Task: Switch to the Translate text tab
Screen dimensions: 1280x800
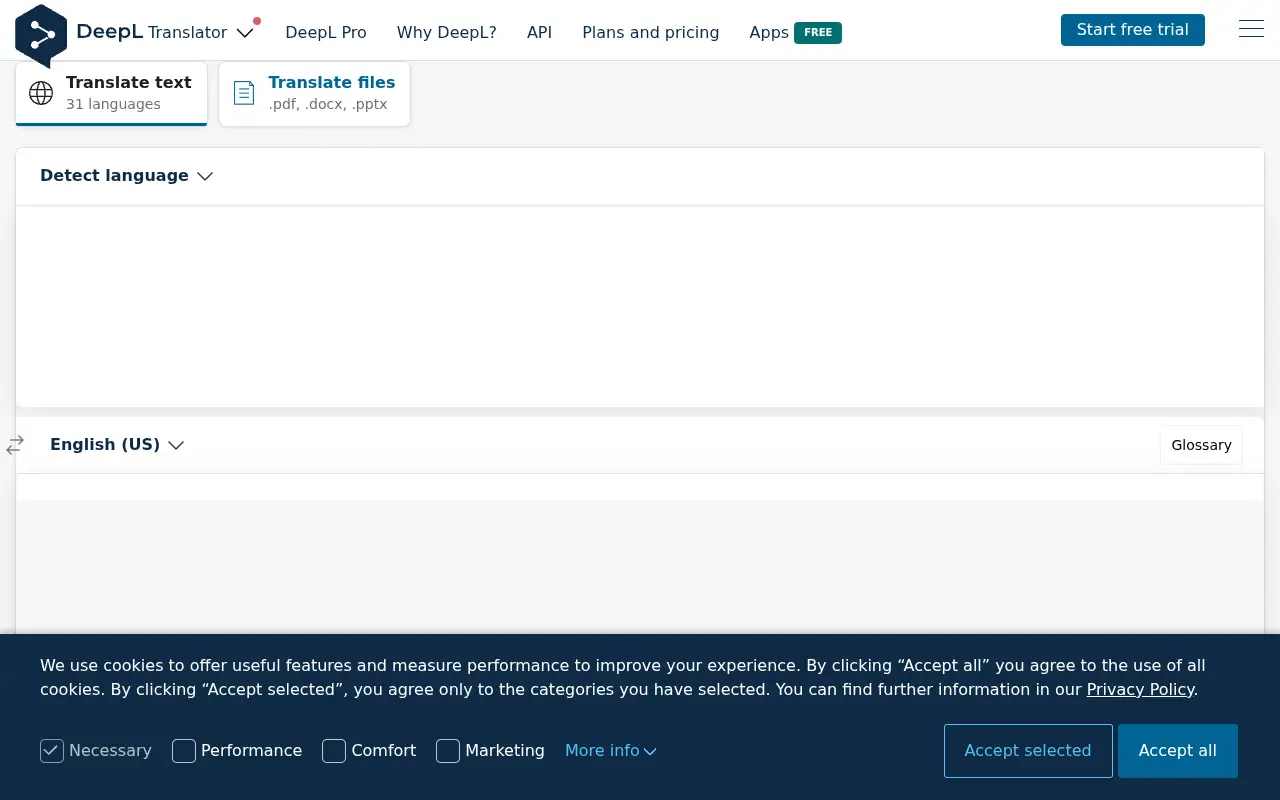Action: click(111, 94)
